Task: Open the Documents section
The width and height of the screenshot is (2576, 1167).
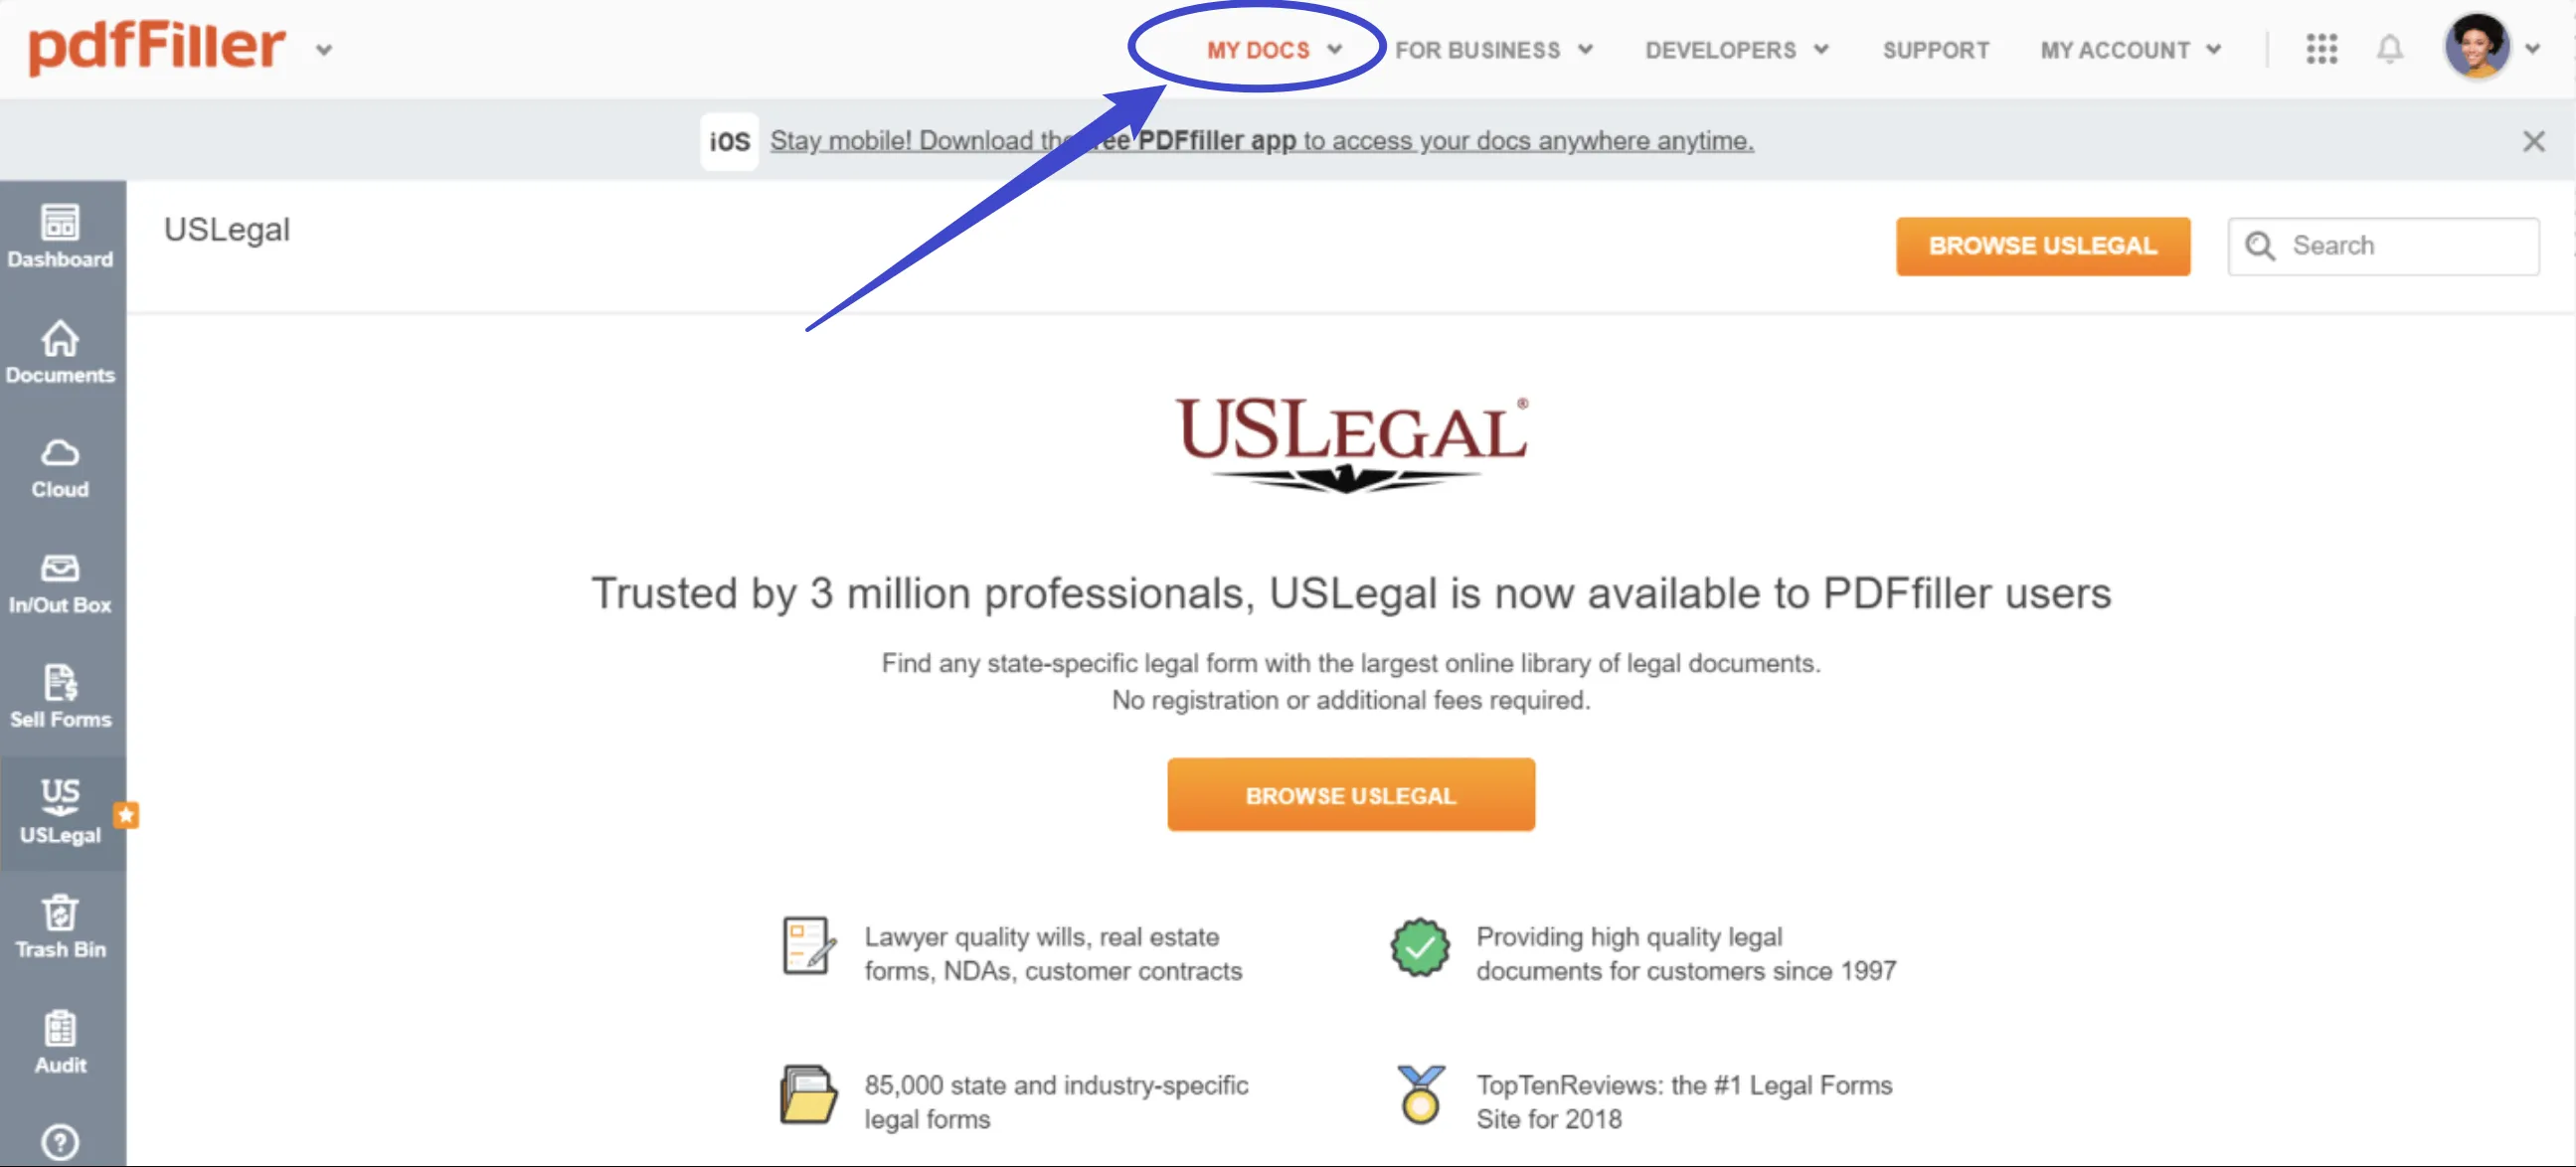Action: [x=59, y=352]
